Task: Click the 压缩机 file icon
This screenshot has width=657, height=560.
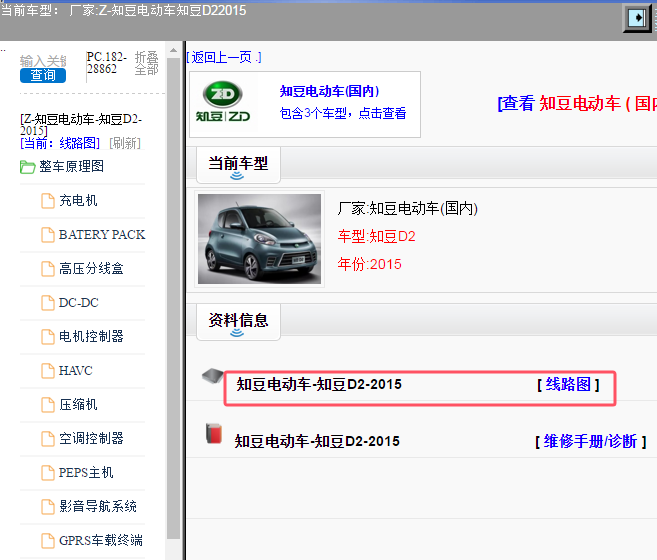Action: point(48,404)
